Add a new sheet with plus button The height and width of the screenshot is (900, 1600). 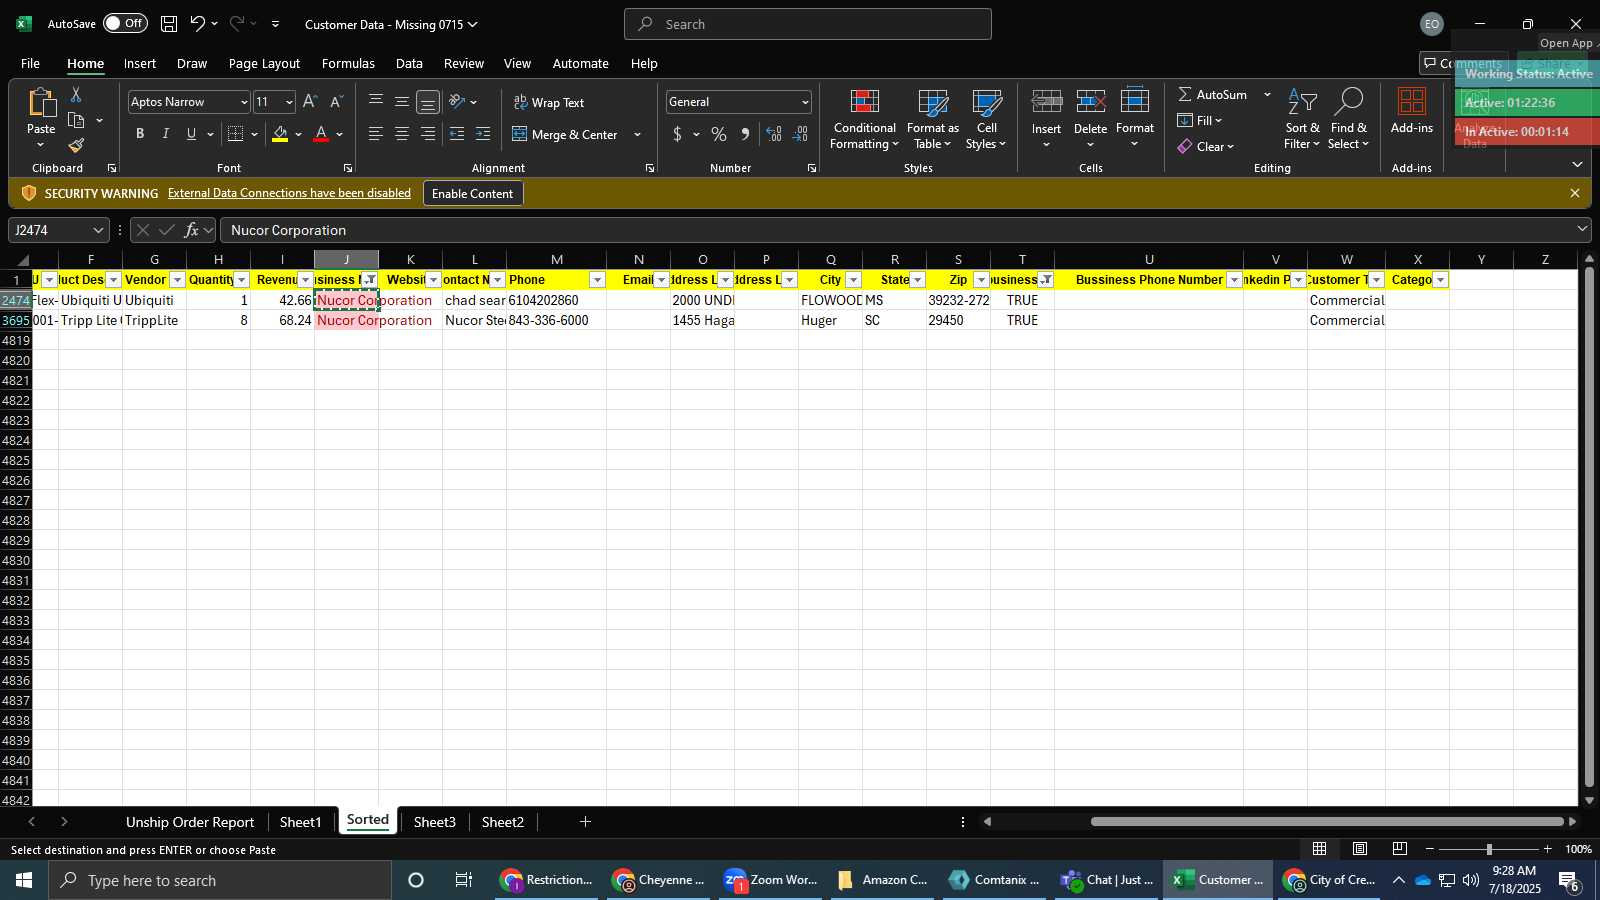[585, 822]
